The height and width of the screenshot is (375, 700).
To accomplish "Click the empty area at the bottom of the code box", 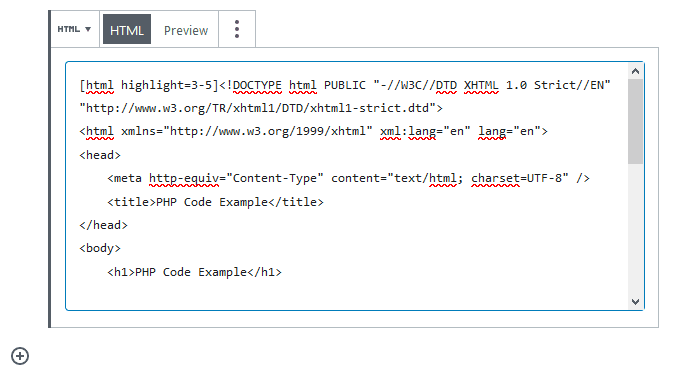I will (346, 295).
